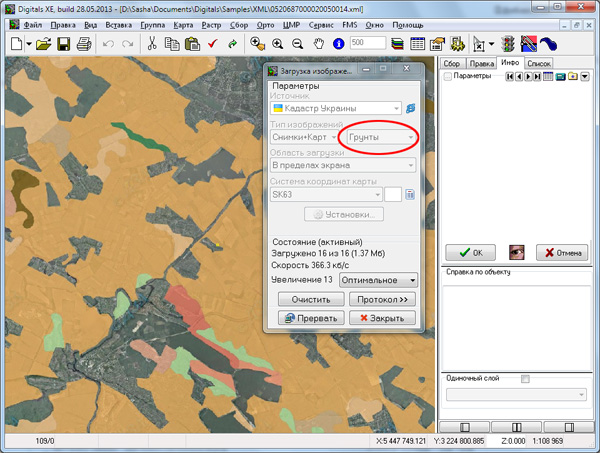Screen dimensions: 600x453
Task: Click the blue info icon in toolbar
Action: (x=338, y=44)
